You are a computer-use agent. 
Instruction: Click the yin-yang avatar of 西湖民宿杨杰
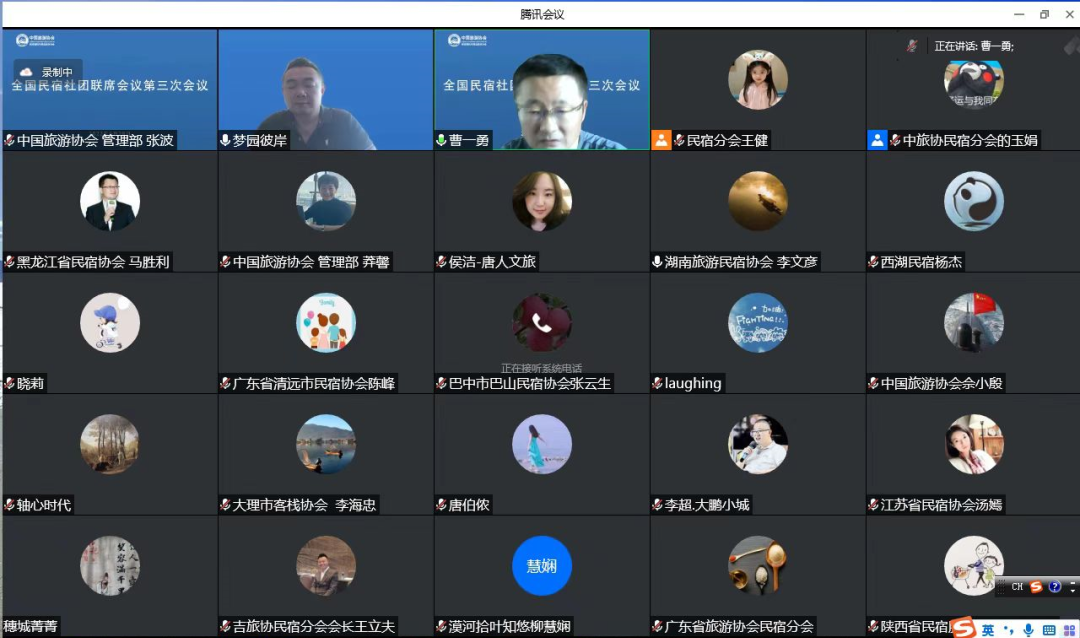pyautogui.click(x=974, y=201)
